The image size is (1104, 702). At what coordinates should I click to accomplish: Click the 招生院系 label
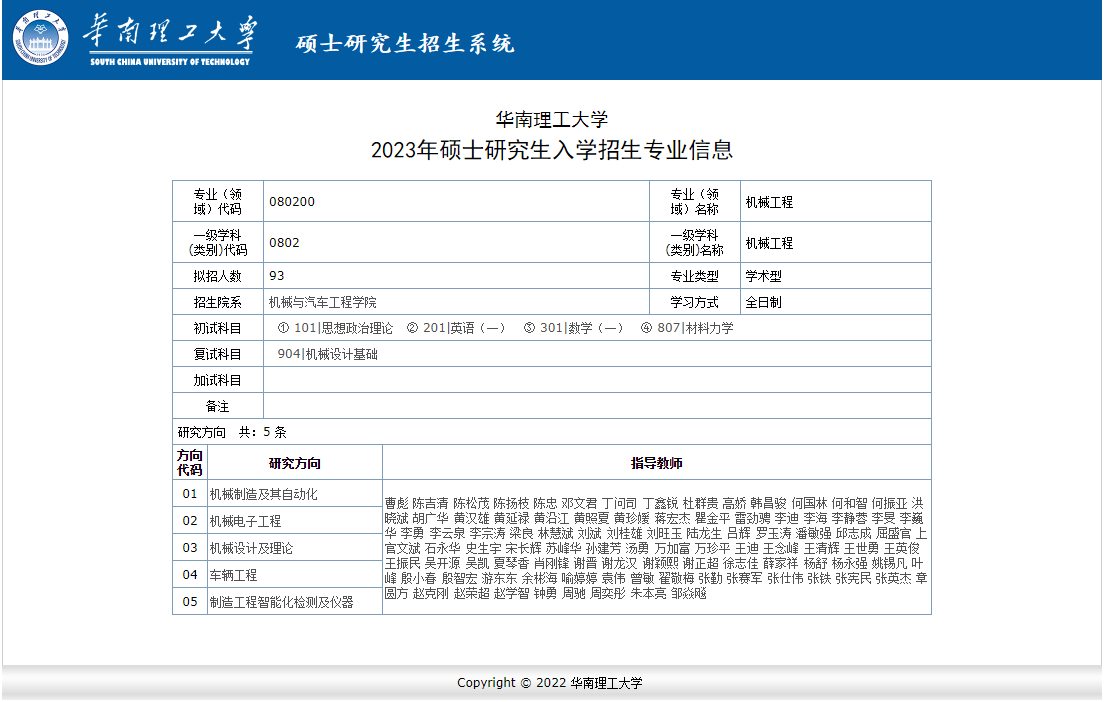[x=218, y=302]
